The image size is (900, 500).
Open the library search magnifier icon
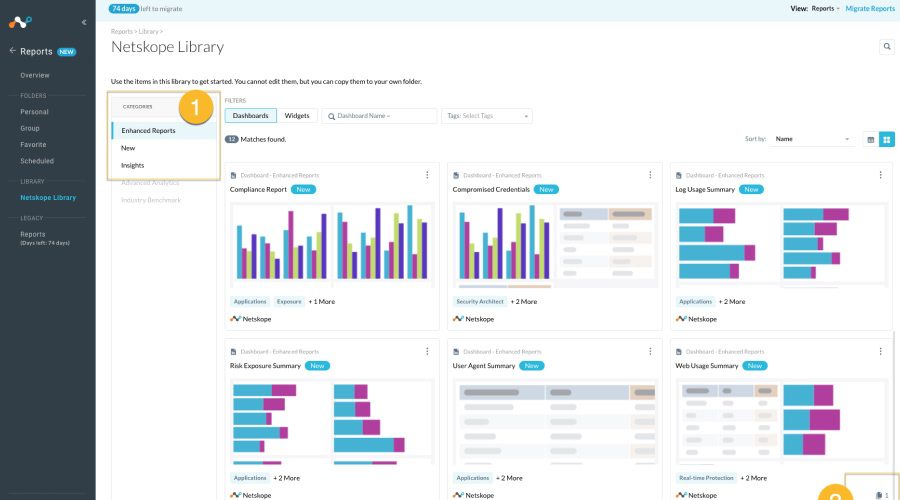(887, 46)
